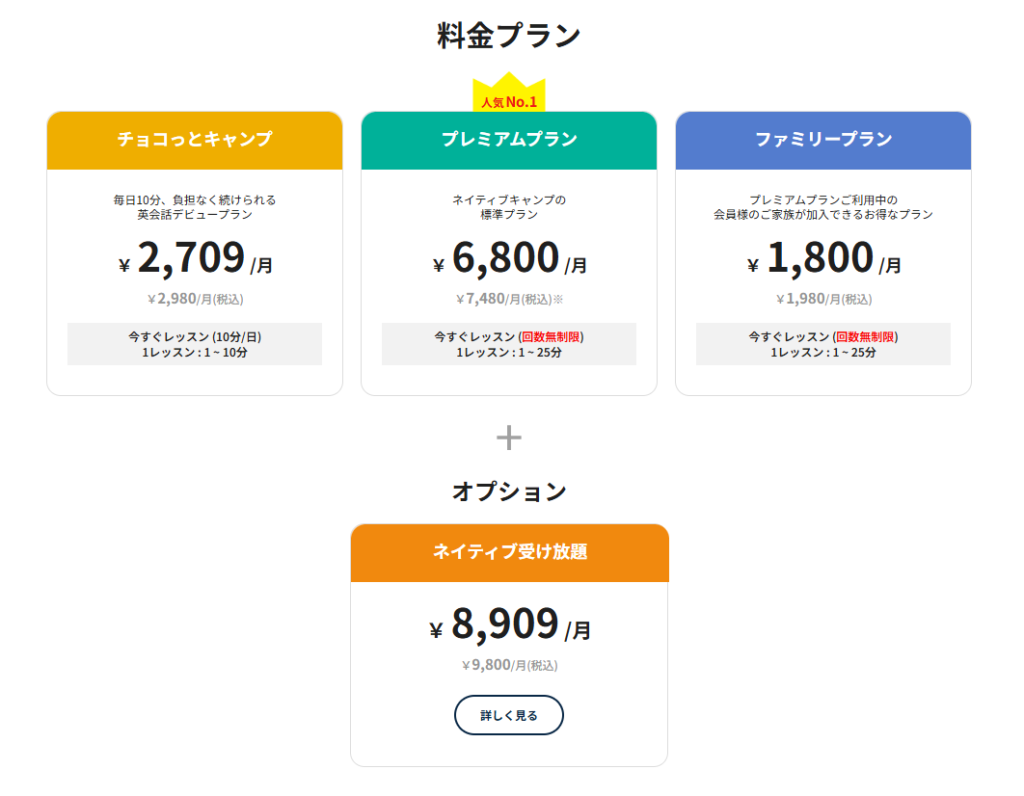This screenshot has width=1024, height=796.
Task: Click the red 回数無制限 text in ファミリープラン
Action: [866, 337]
